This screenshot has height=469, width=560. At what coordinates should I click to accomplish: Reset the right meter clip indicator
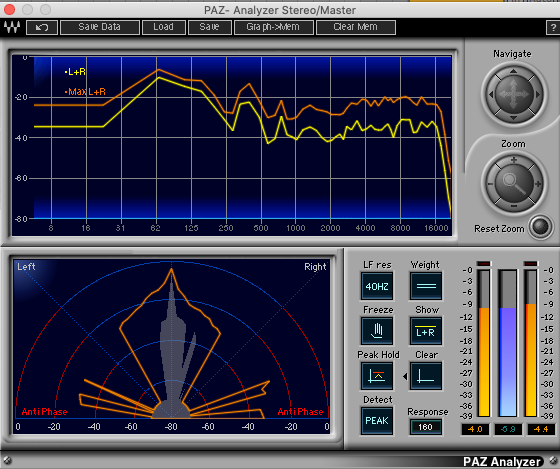[x=530, y=264]
